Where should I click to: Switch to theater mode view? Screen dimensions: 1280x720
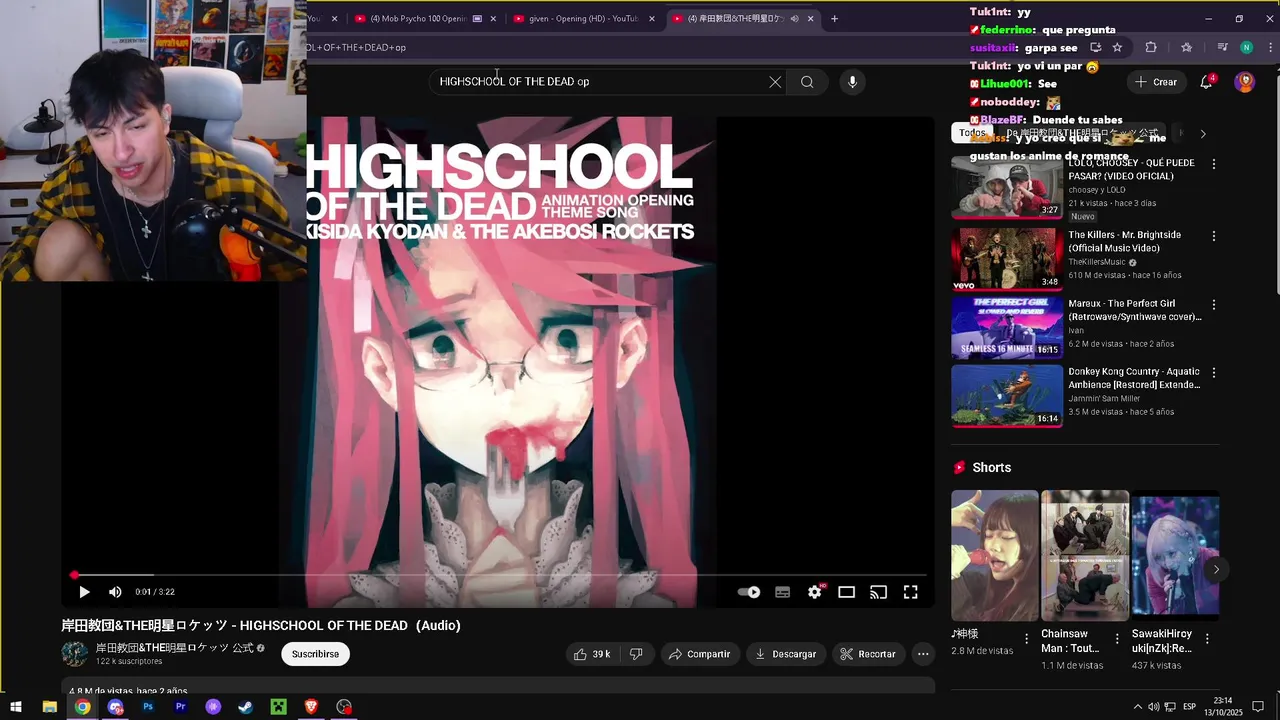pos(846,592)
